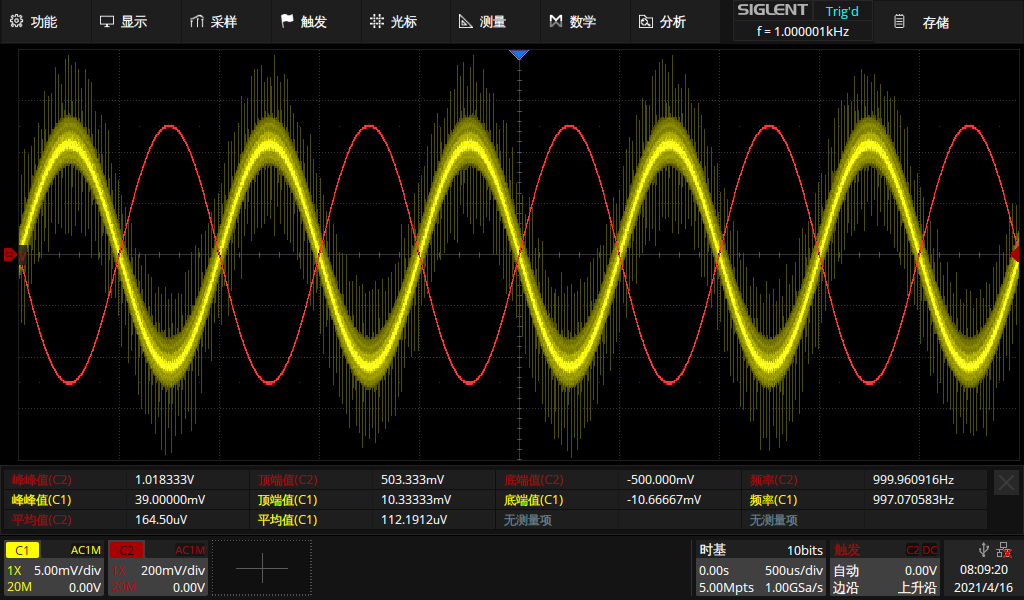This screenshot has width=1024, height=600.
Task: Click the monitor icon beside 显示
Action: pos(106,22)
